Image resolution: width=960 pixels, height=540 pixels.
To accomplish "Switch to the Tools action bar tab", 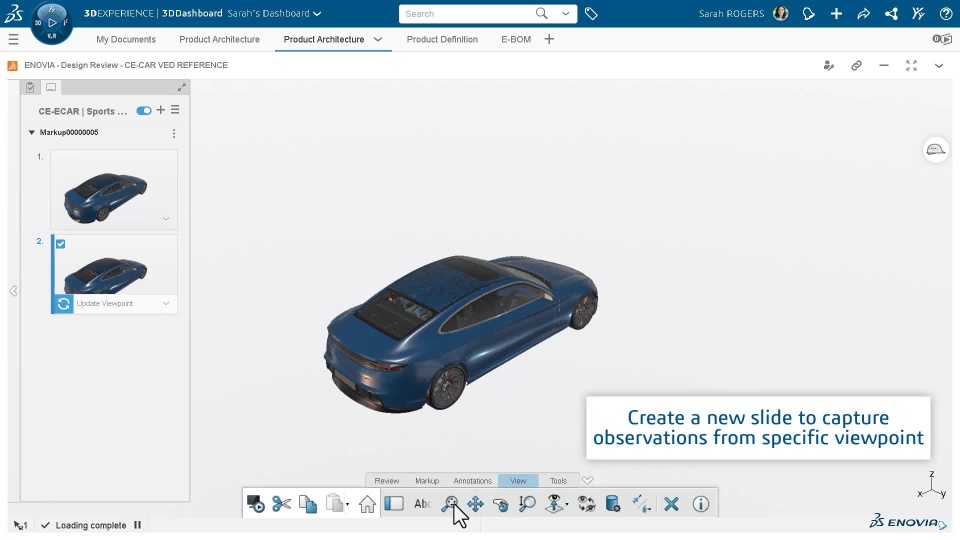I will tap(558, 481).
